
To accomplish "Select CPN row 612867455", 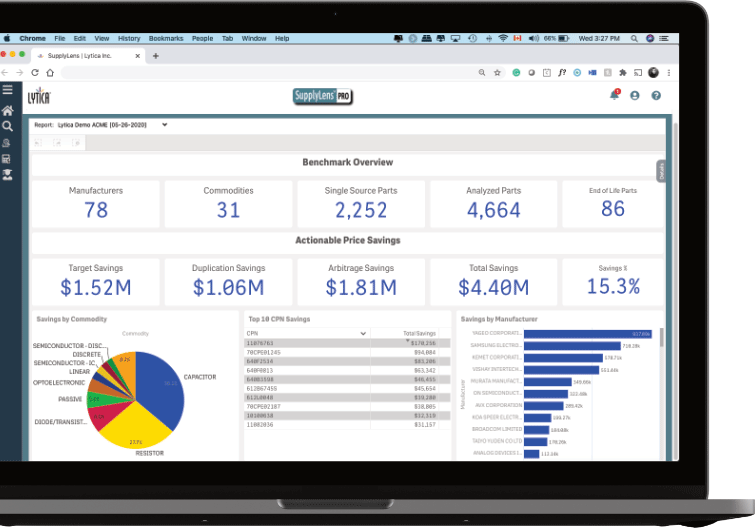I will pyautogui.click(x=347, y=389).
